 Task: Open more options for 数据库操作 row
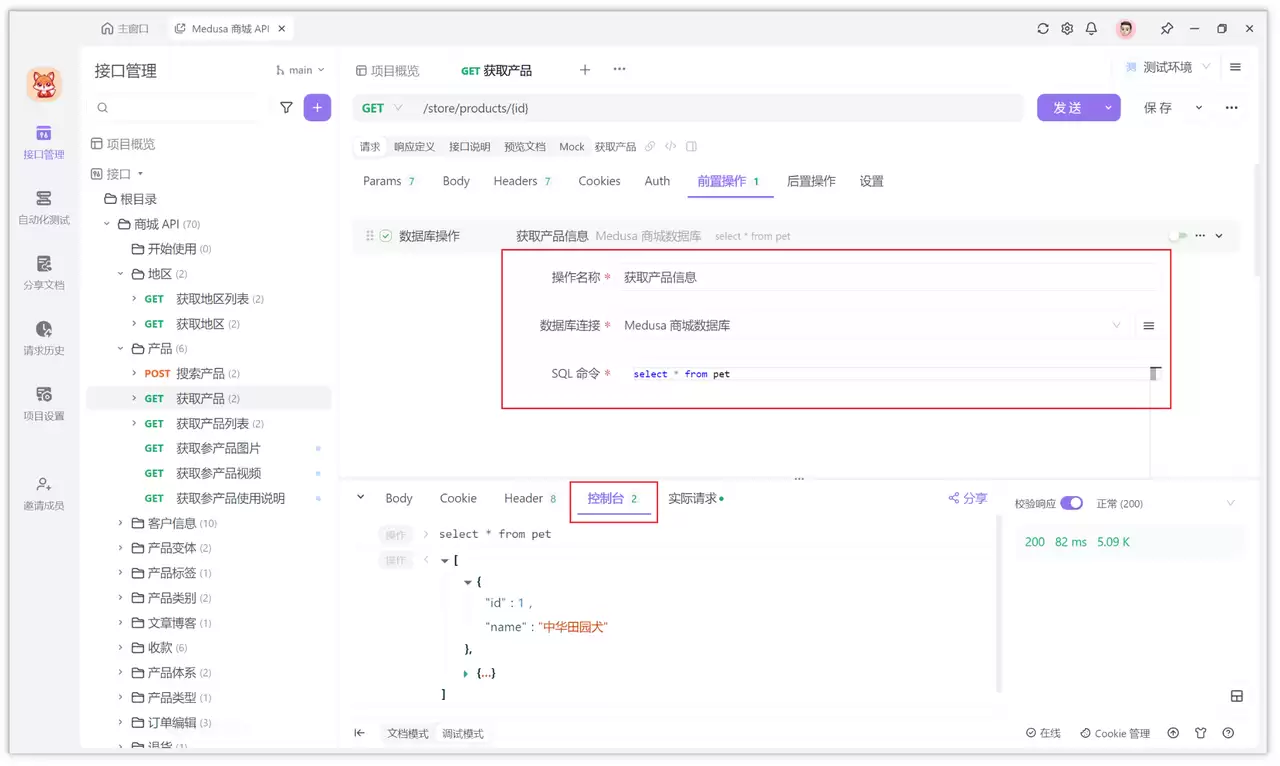click(1200, 236)
